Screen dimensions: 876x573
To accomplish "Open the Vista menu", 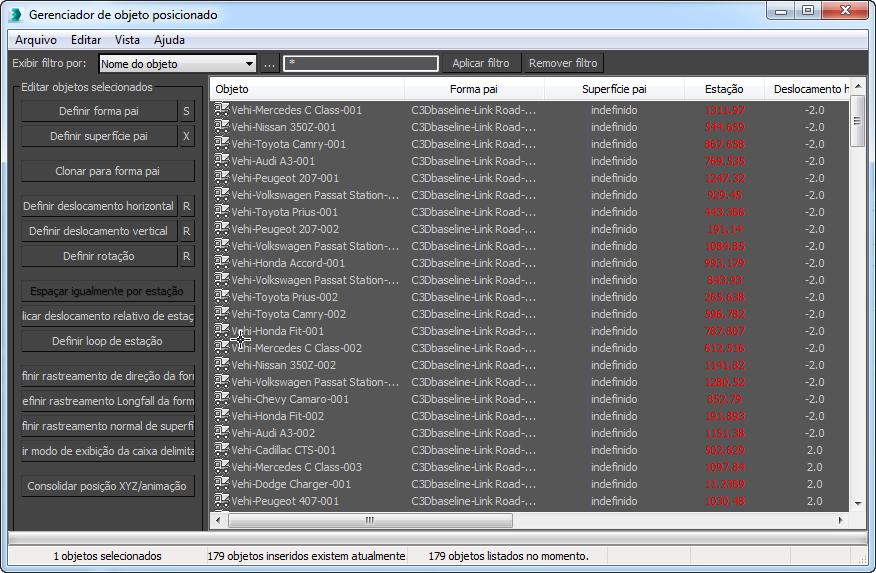I will click(x=127, y=40).
